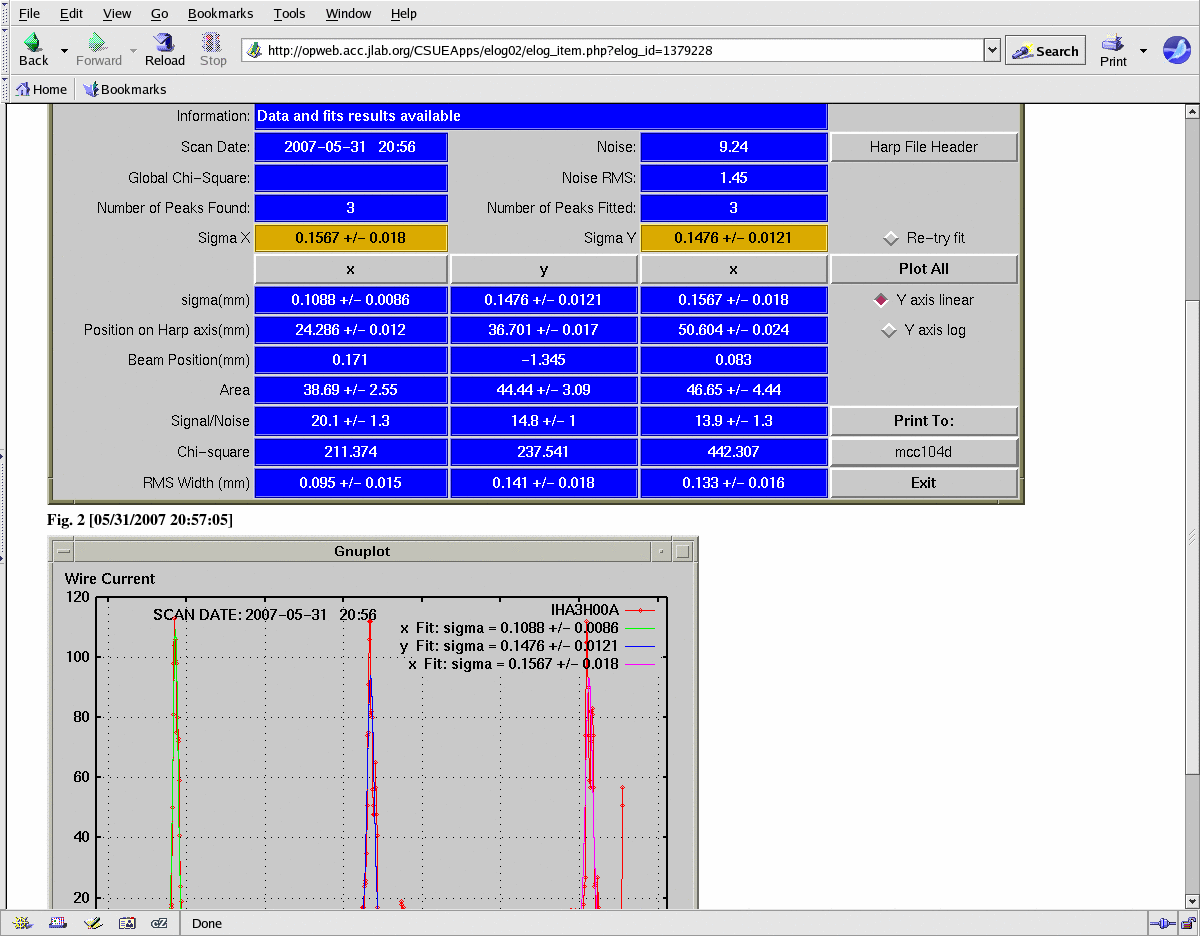Viewport: 1200px width, 936px height.
Task: Click the Area value 38.69 +/- 2.55
Action: pos(351,390)
